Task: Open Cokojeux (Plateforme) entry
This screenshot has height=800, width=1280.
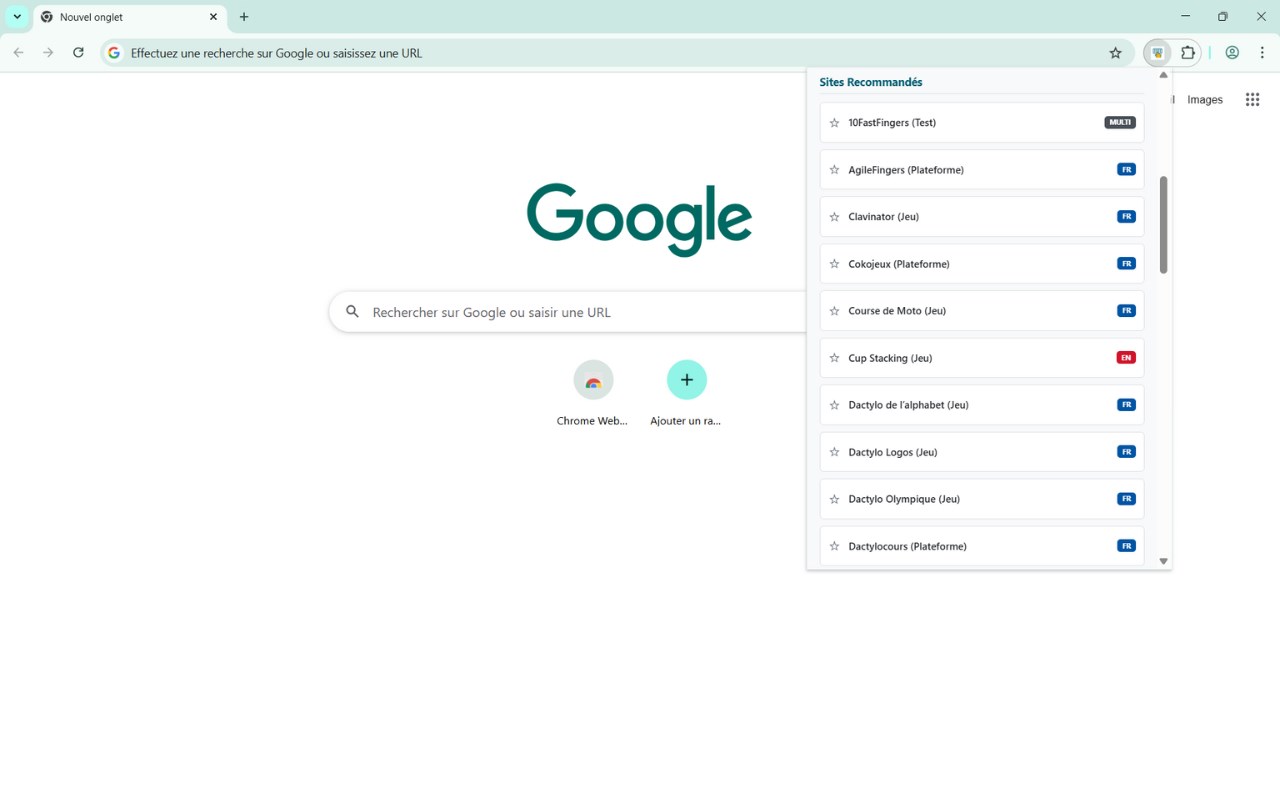Action: tap(981, 264)
